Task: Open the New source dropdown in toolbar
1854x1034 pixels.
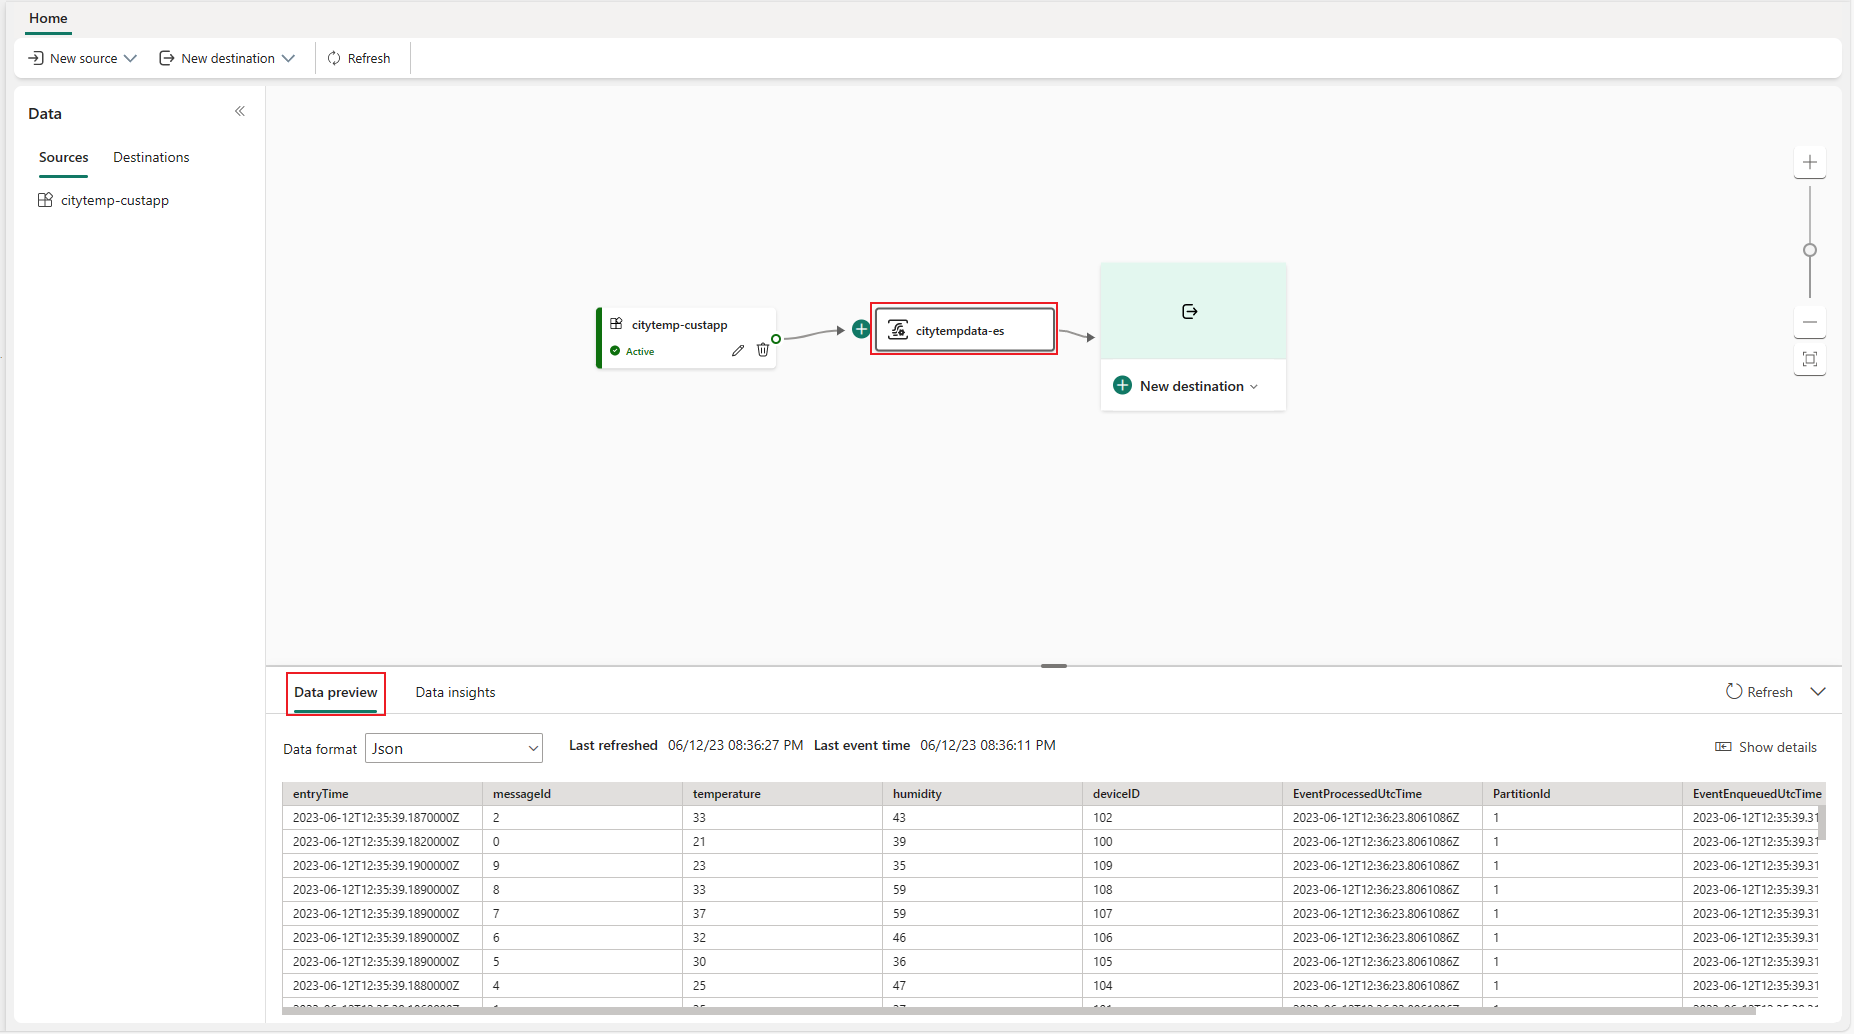Action: click(x=83, y=58)
